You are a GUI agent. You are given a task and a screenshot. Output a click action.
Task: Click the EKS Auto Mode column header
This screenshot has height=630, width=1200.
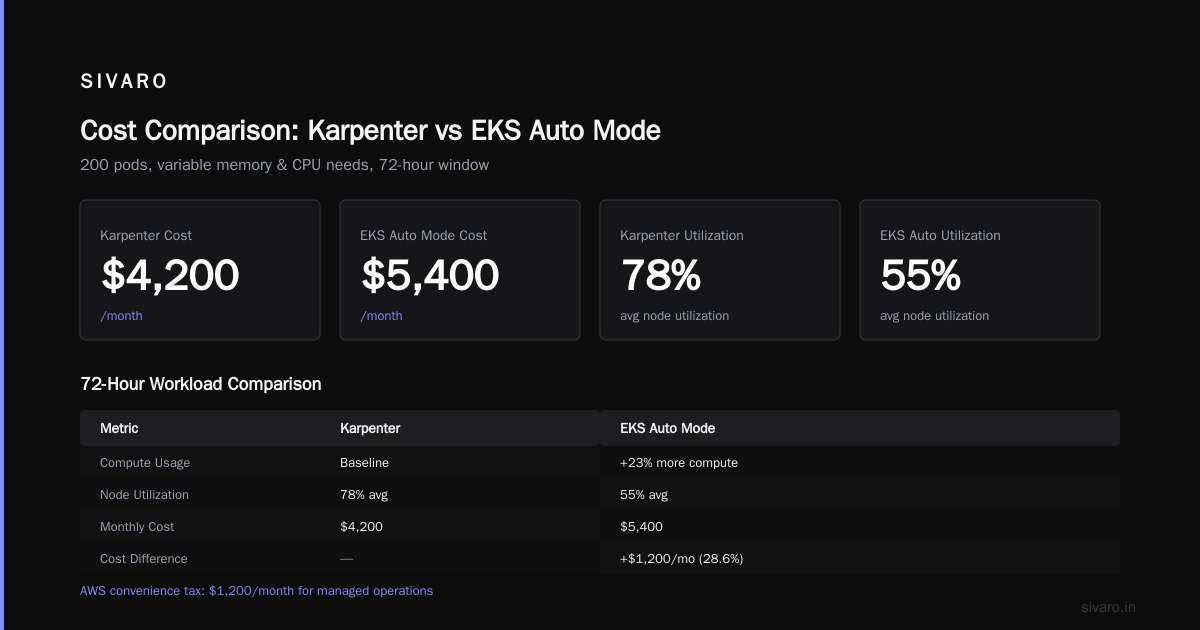tap(667, 428)
